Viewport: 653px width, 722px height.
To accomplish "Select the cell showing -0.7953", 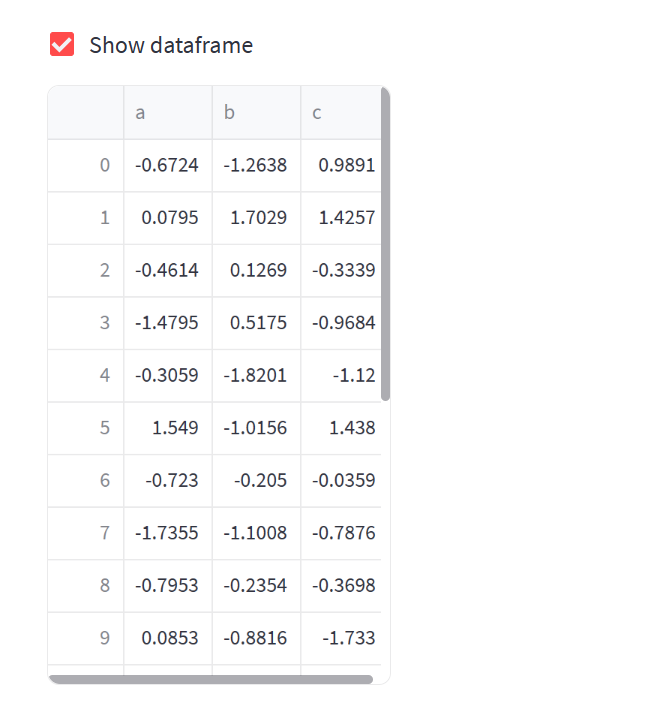I will coord(168,585).
